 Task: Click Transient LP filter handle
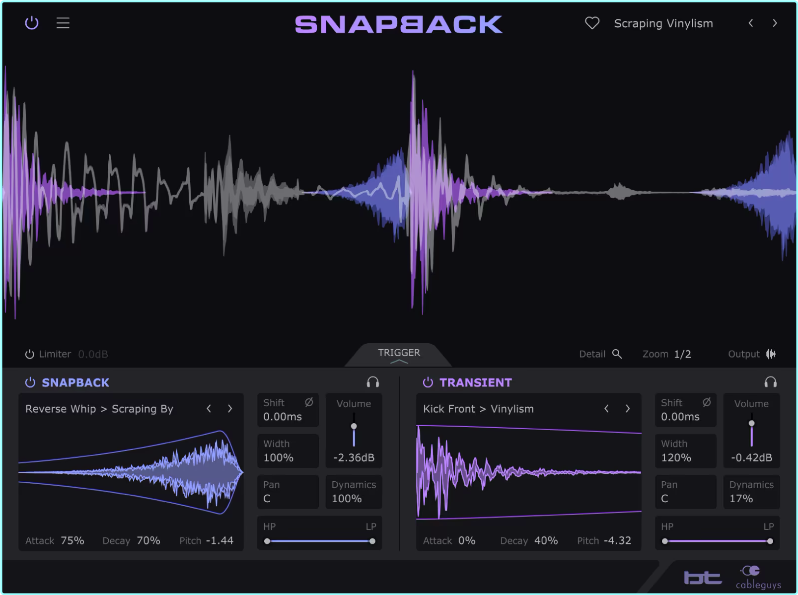(770, 541)
